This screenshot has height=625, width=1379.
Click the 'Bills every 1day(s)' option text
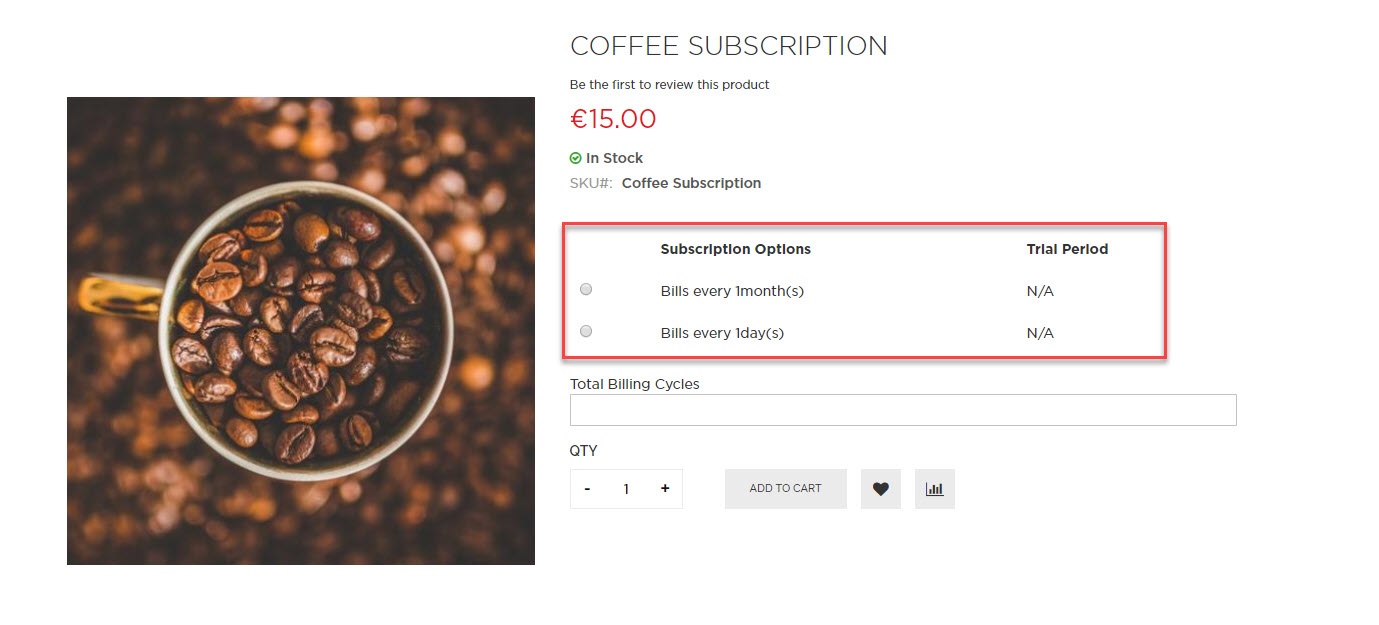click(x=722, y=333)
